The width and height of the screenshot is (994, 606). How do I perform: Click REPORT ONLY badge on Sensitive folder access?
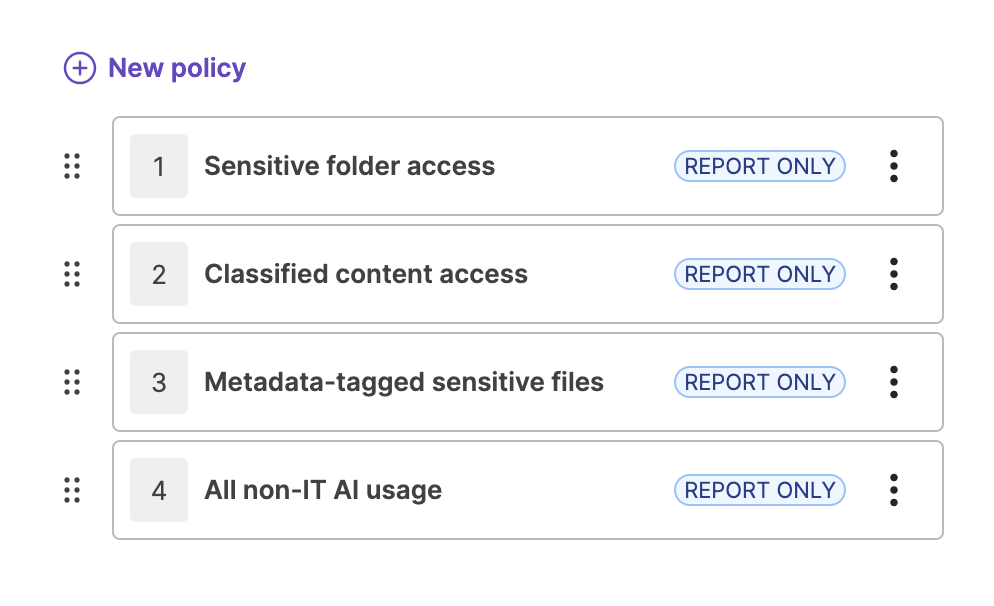click(x=759, y=166)
